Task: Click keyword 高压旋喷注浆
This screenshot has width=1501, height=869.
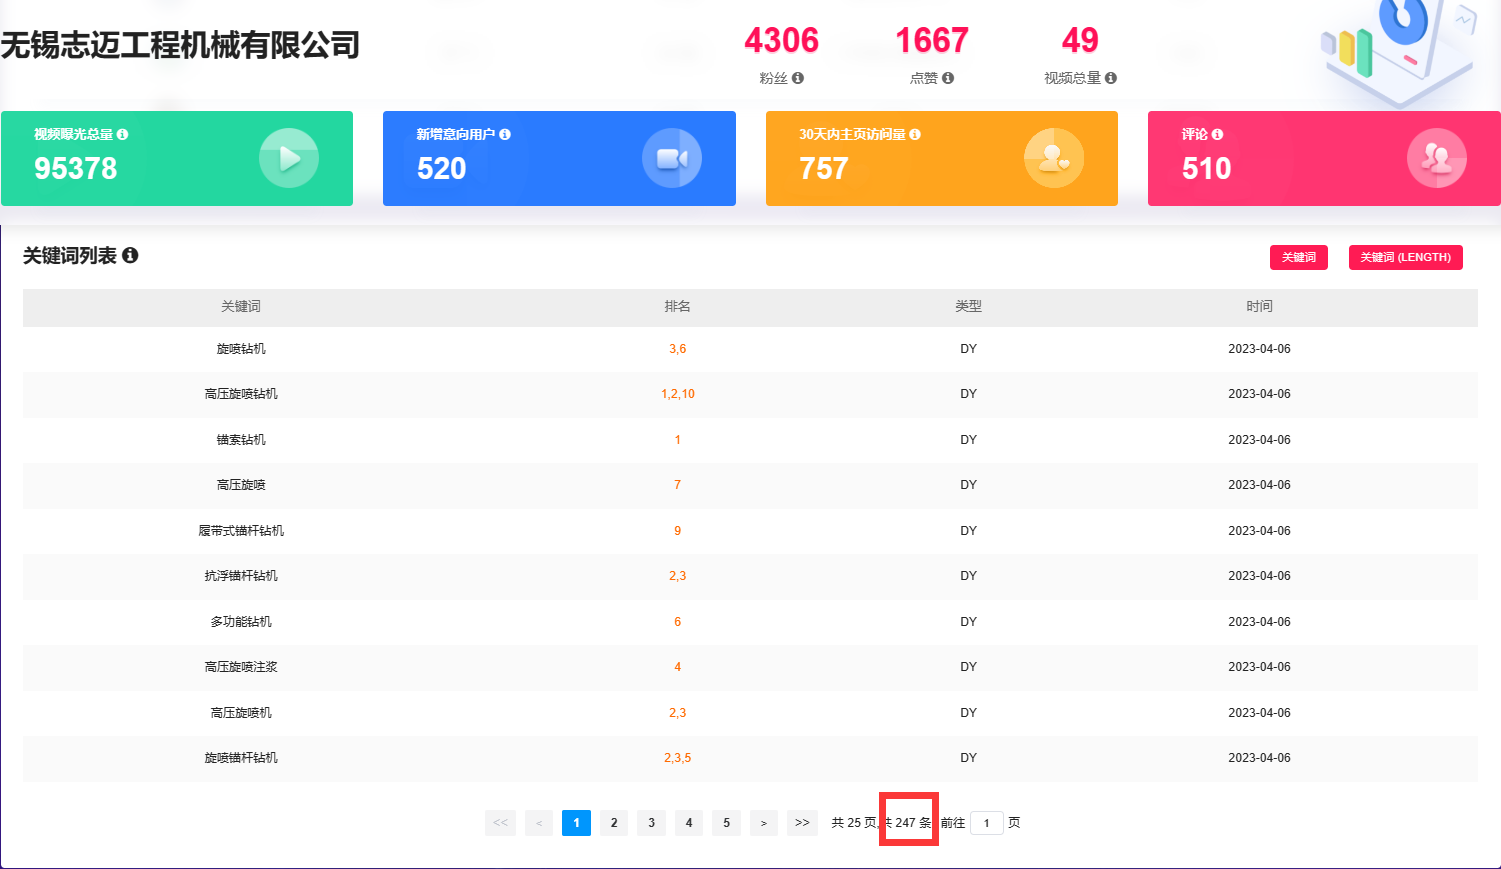Action: [x=241, y=667]
